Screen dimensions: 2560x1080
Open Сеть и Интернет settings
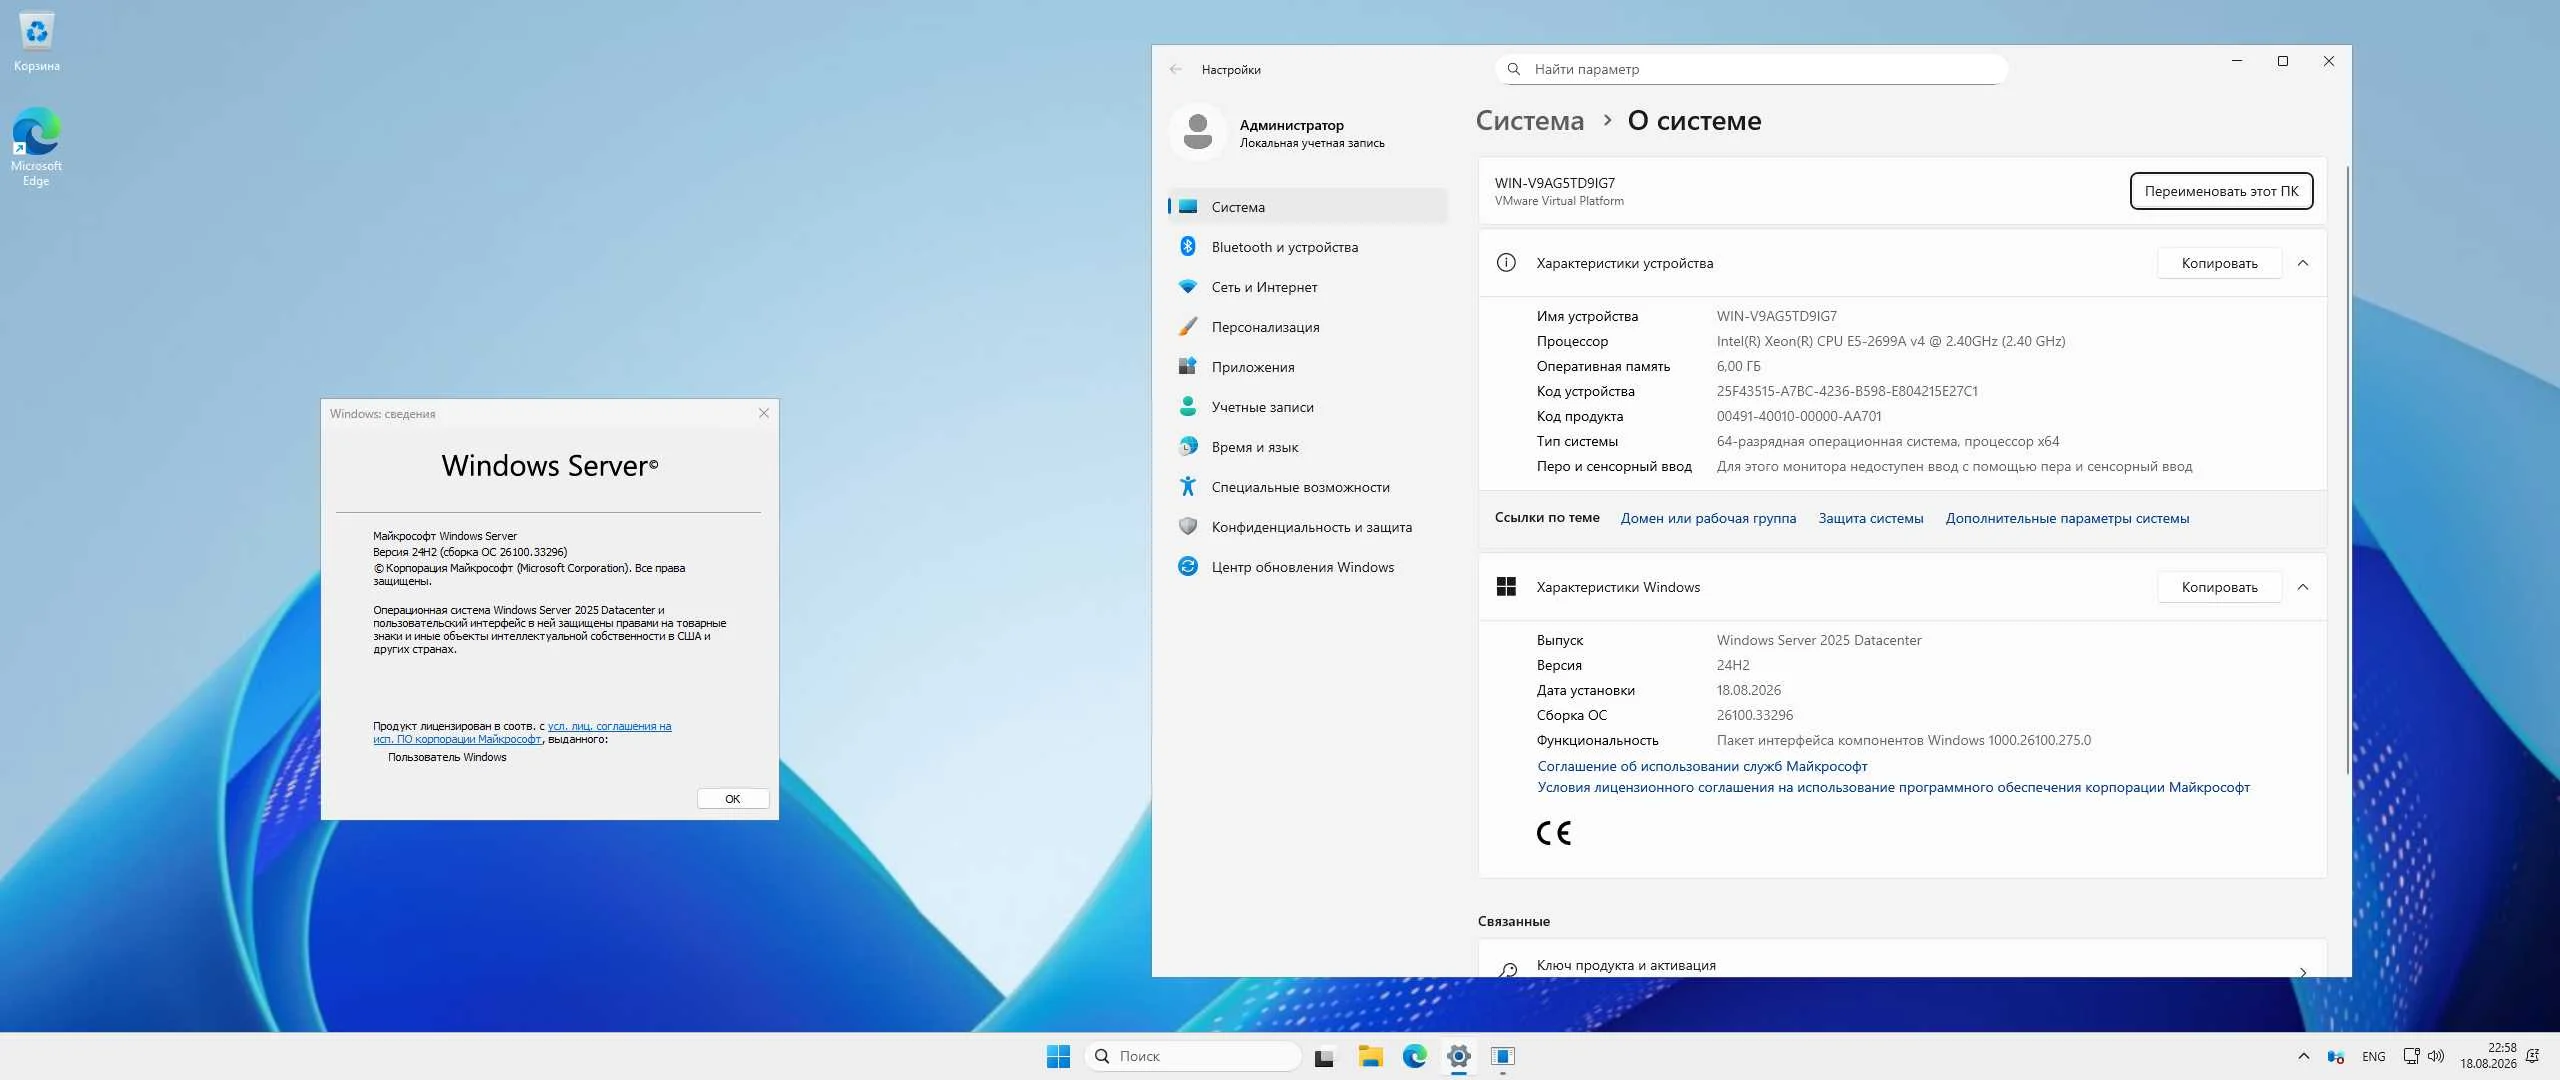pyautogui.click(x=1308, y=287)
